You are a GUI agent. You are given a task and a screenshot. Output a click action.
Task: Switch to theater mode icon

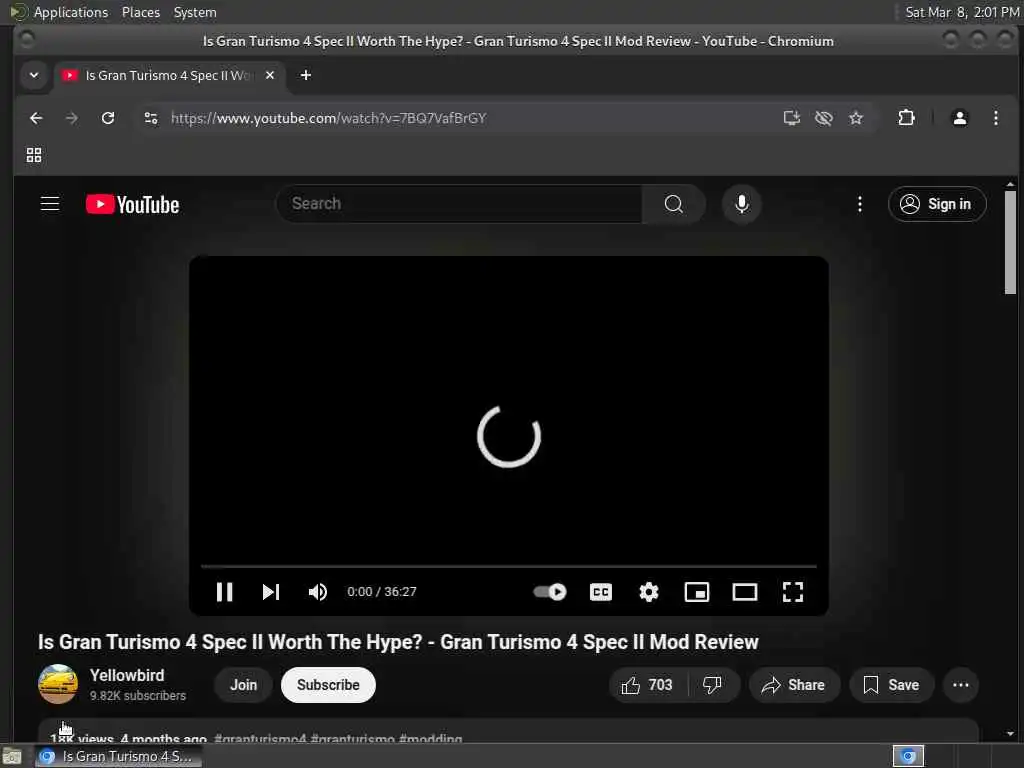pos(744,592)
